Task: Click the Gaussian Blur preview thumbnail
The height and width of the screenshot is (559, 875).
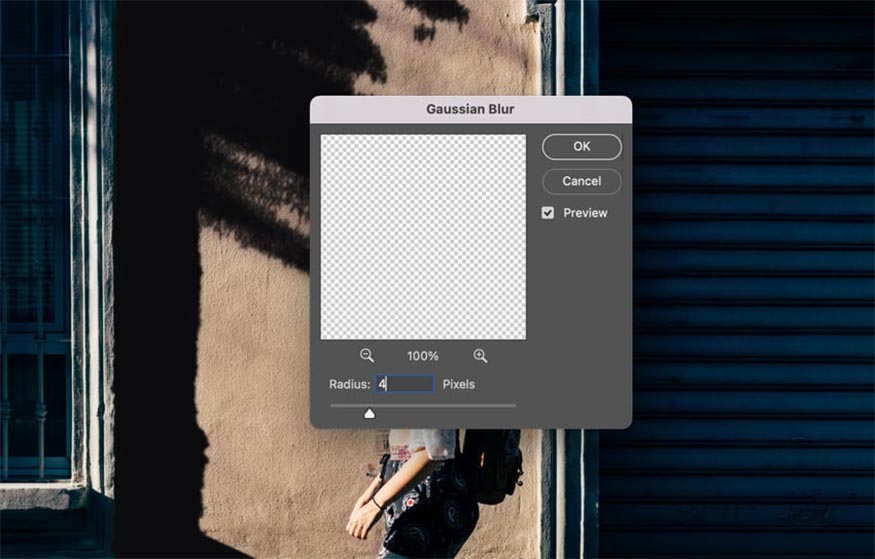Action: tap(423, 237)
